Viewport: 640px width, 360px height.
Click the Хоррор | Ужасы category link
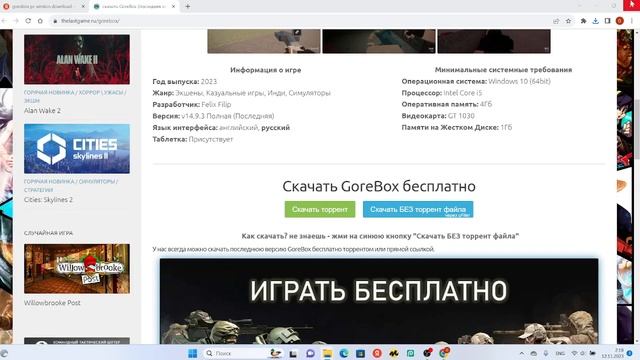[101, 93]
